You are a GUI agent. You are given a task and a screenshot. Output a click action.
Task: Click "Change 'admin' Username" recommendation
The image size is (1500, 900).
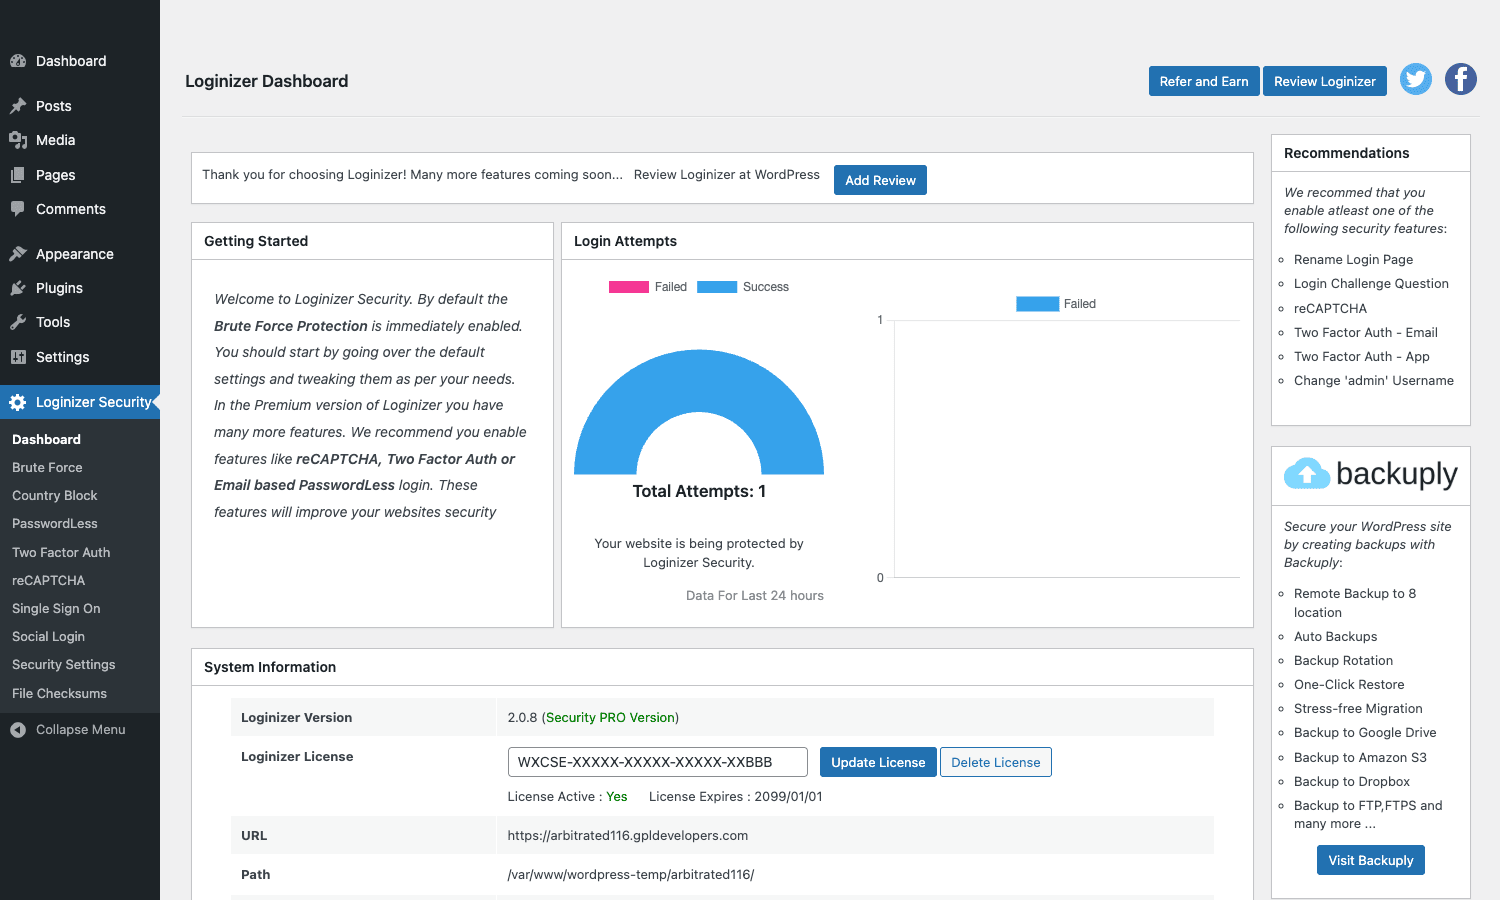click(1374, 380)
